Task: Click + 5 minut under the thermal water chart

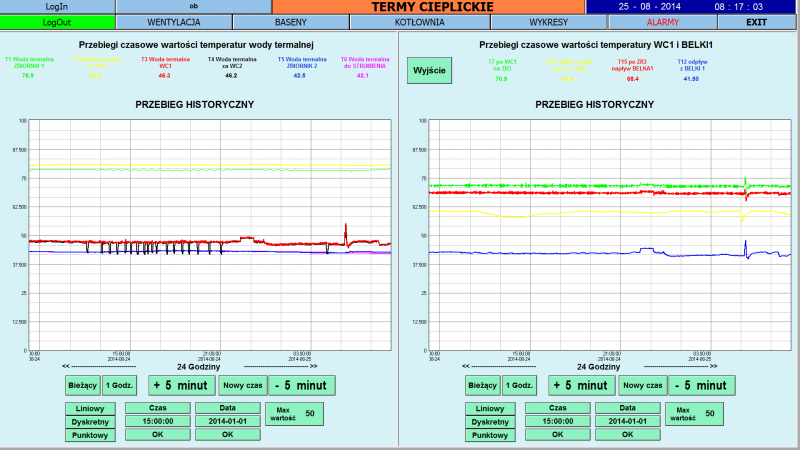Action: click(182, 385)
